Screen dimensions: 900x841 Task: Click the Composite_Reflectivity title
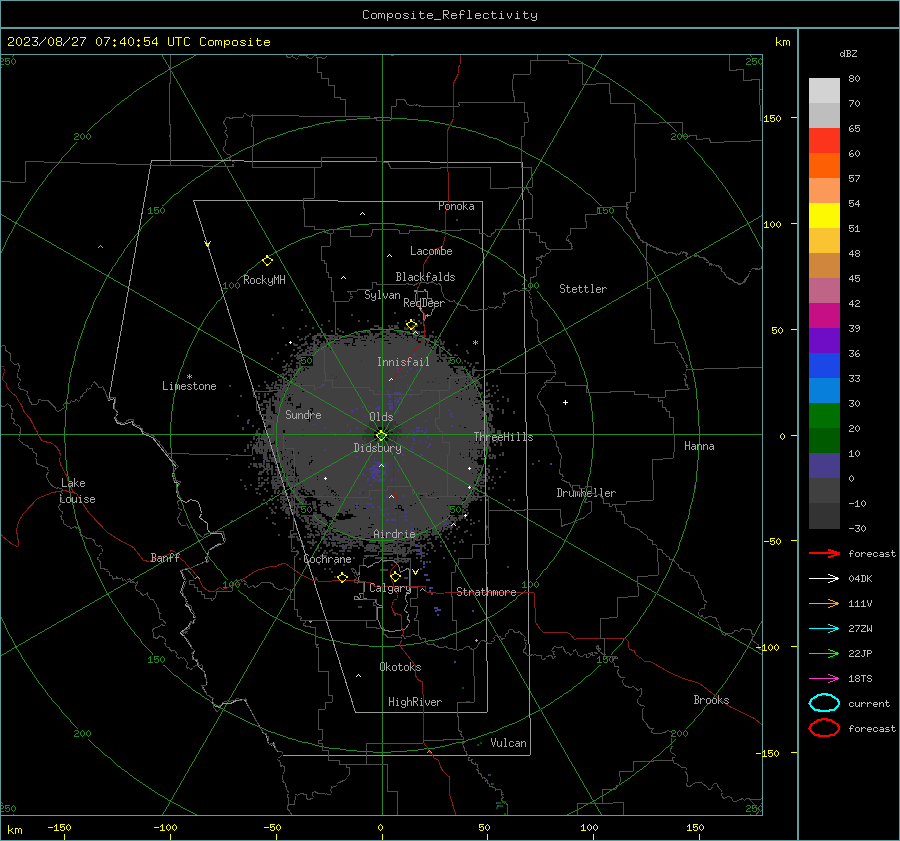coord(450,15)
